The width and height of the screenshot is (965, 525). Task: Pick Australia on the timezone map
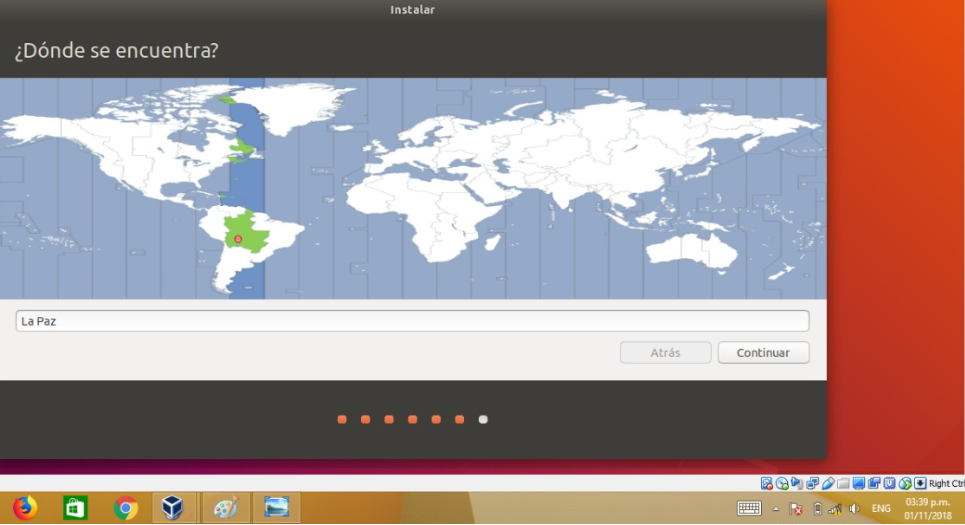point(692,250)
